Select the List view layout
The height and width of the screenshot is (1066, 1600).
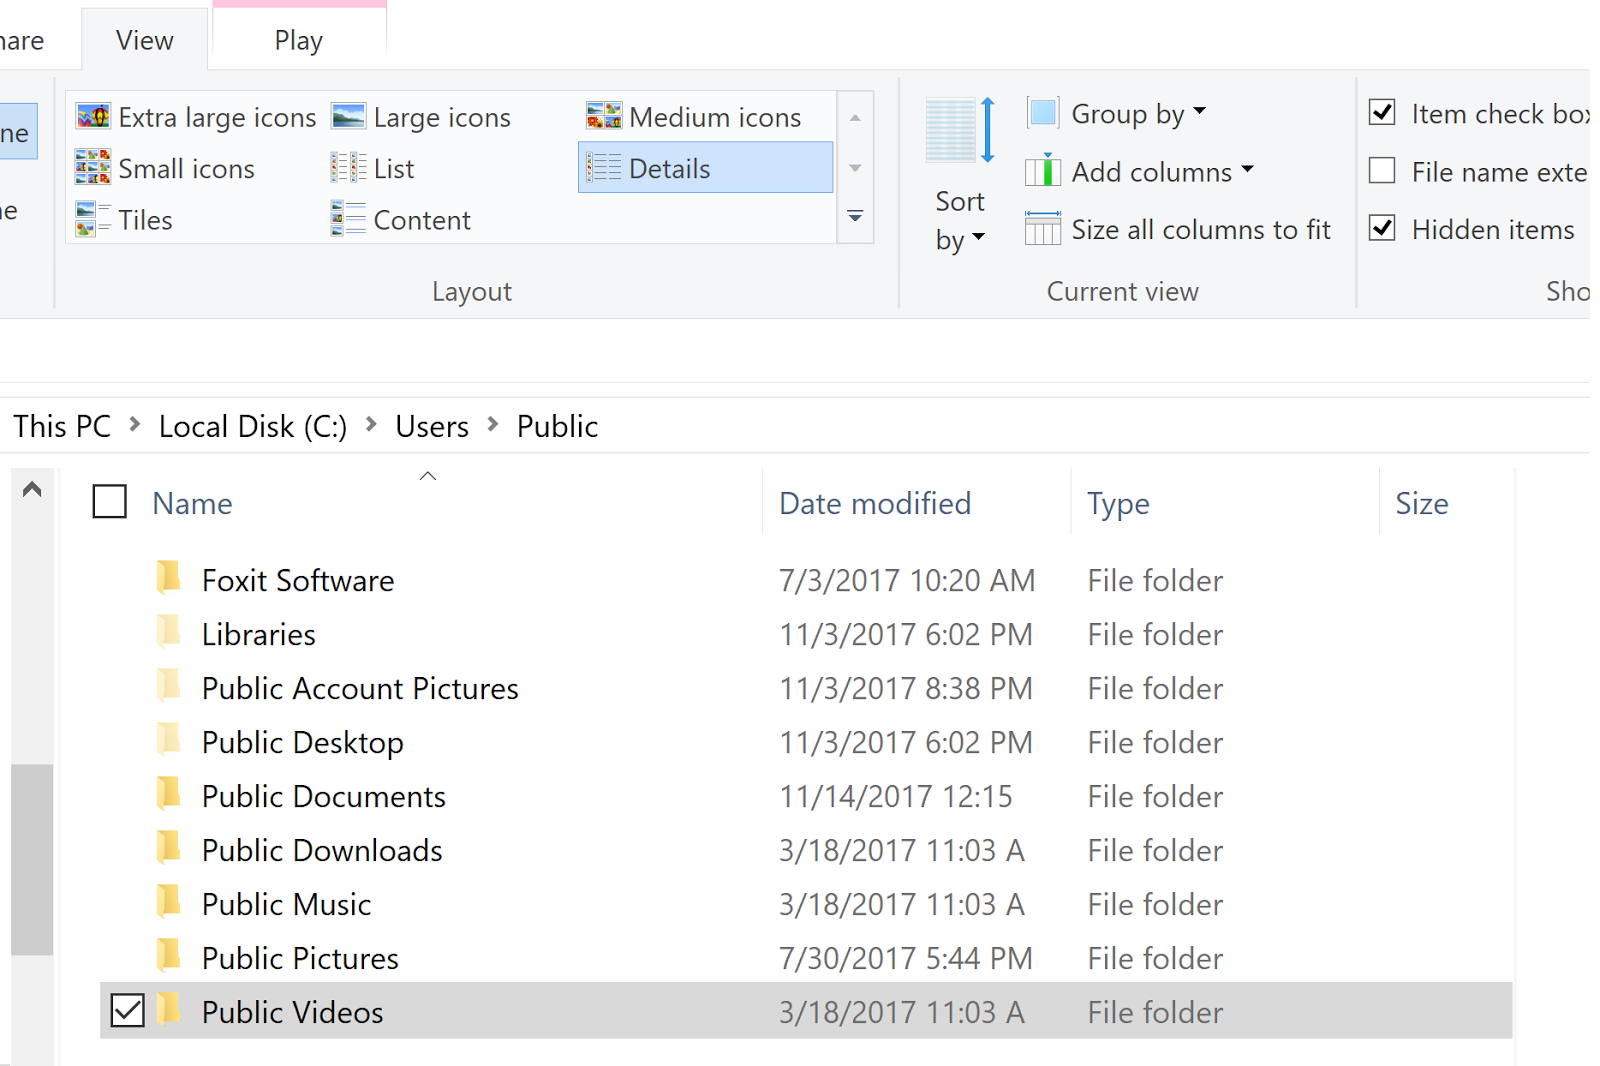coord(393,168)
